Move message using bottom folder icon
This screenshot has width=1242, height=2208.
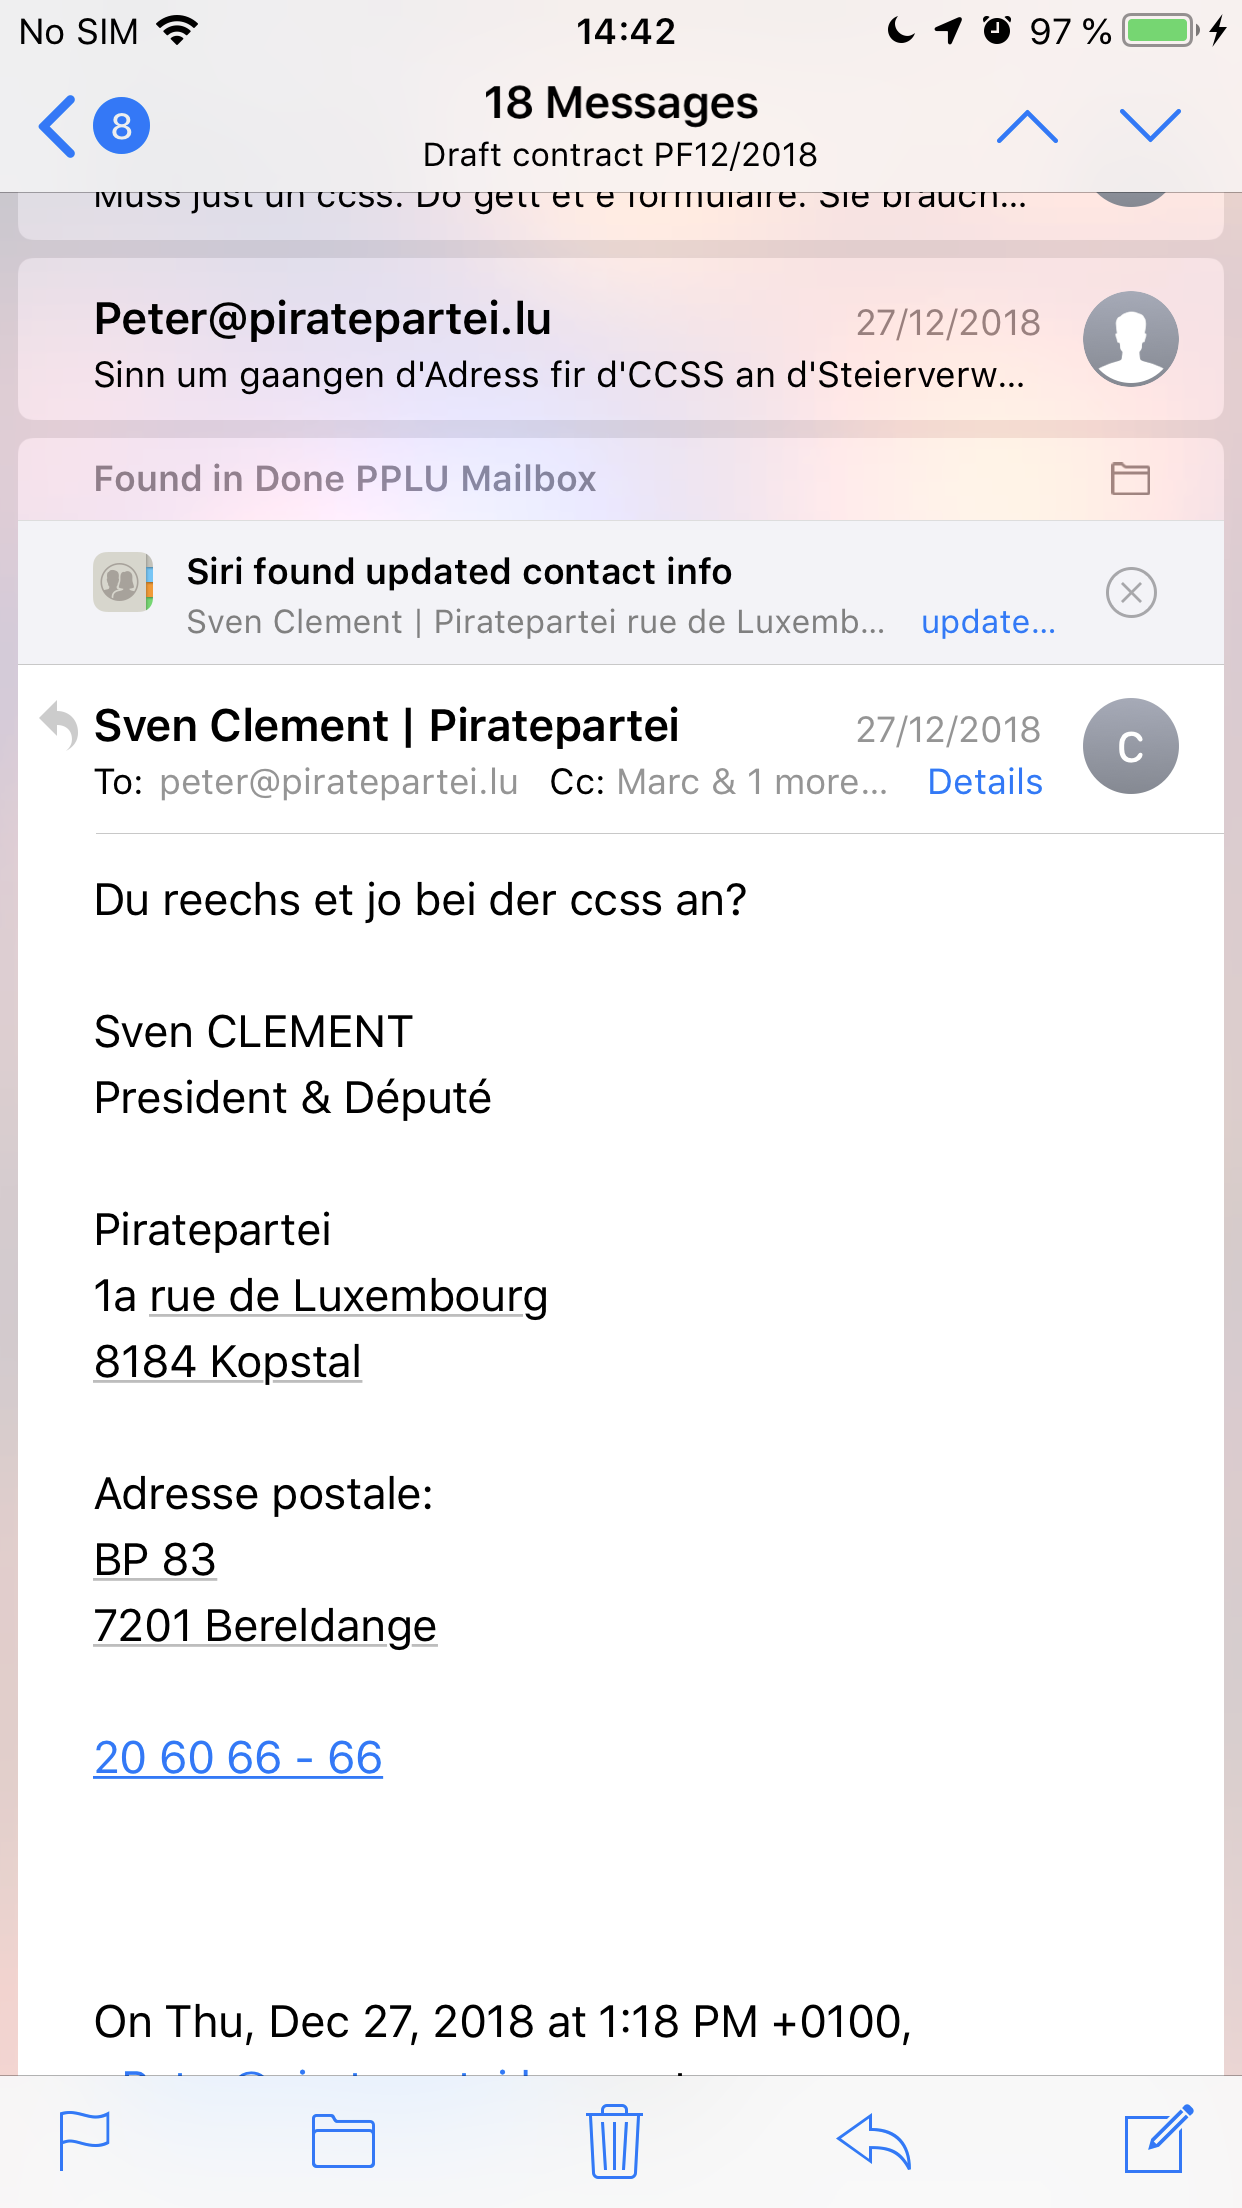click(343, 2141)
